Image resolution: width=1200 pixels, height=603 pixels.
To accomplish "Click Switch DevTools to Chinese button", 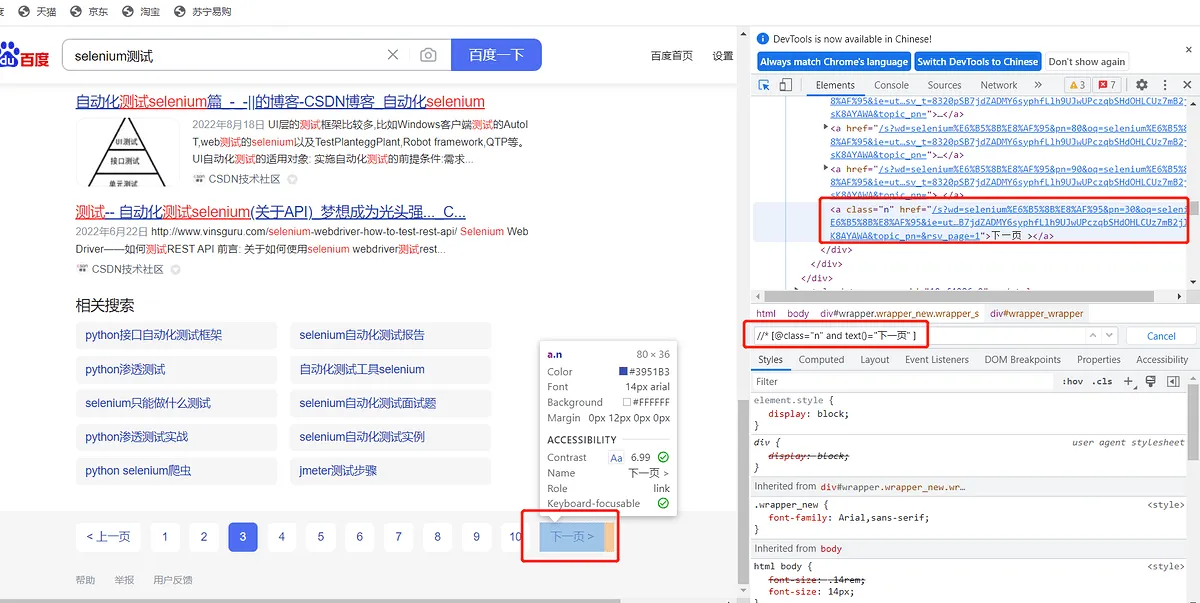I will point(978,61).
